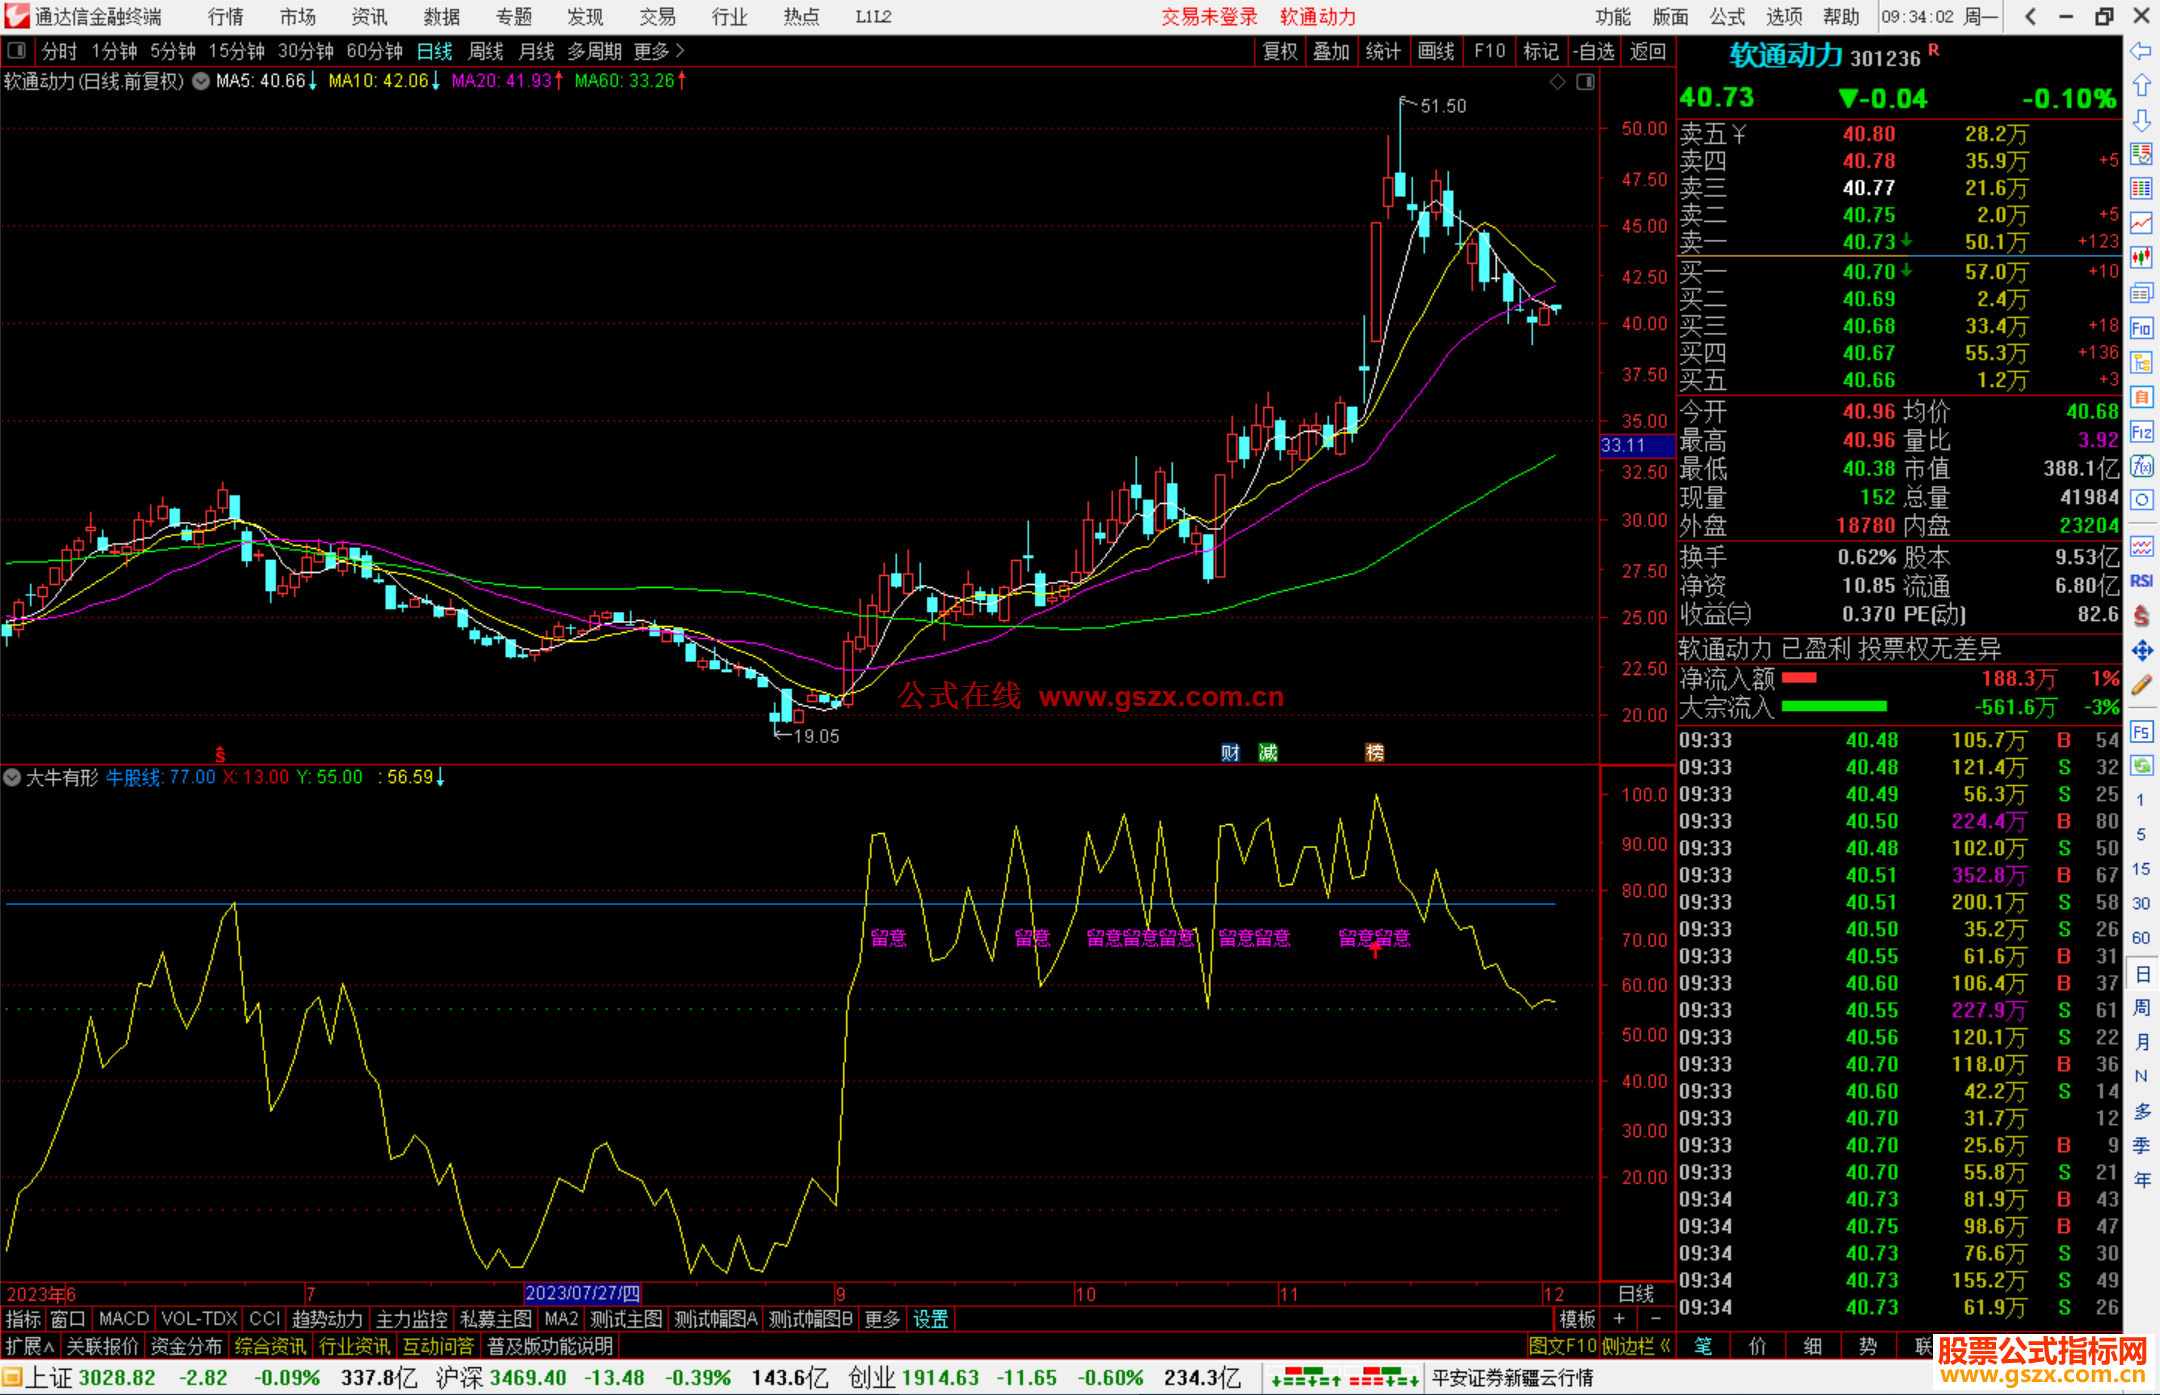Click the candlestick chart icon in sidebar
2160x1395 pixels.
(2141, 258)
